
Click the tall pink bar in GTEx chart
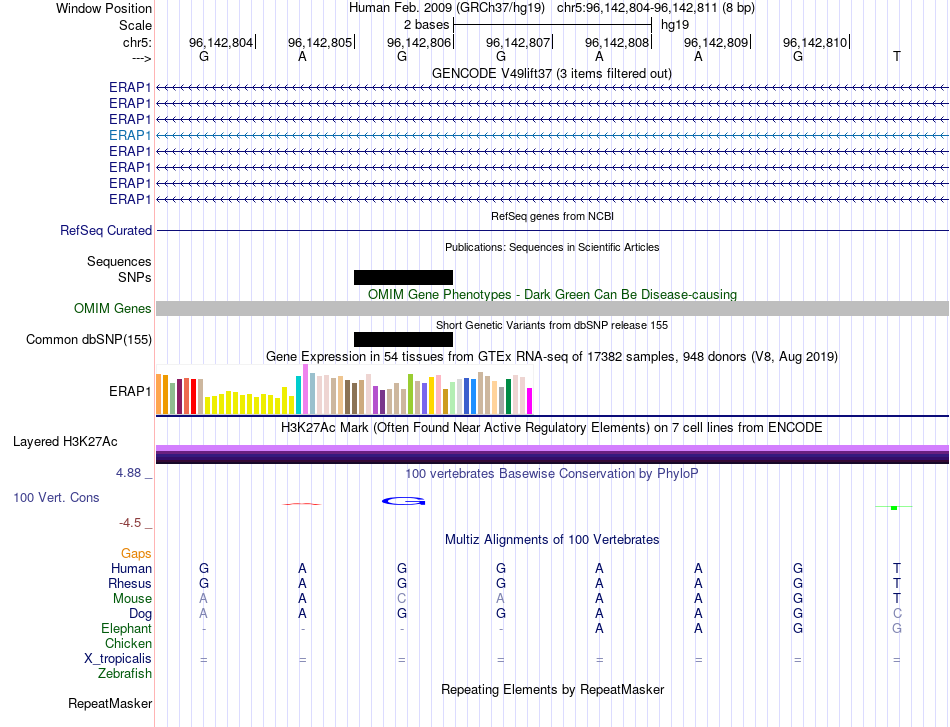click(304, 389)
